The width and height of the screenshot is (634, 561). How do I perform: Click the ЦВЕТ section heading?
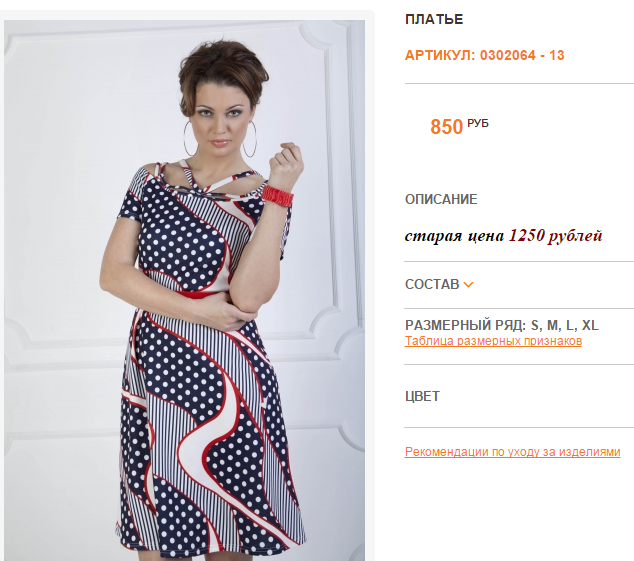422,396
